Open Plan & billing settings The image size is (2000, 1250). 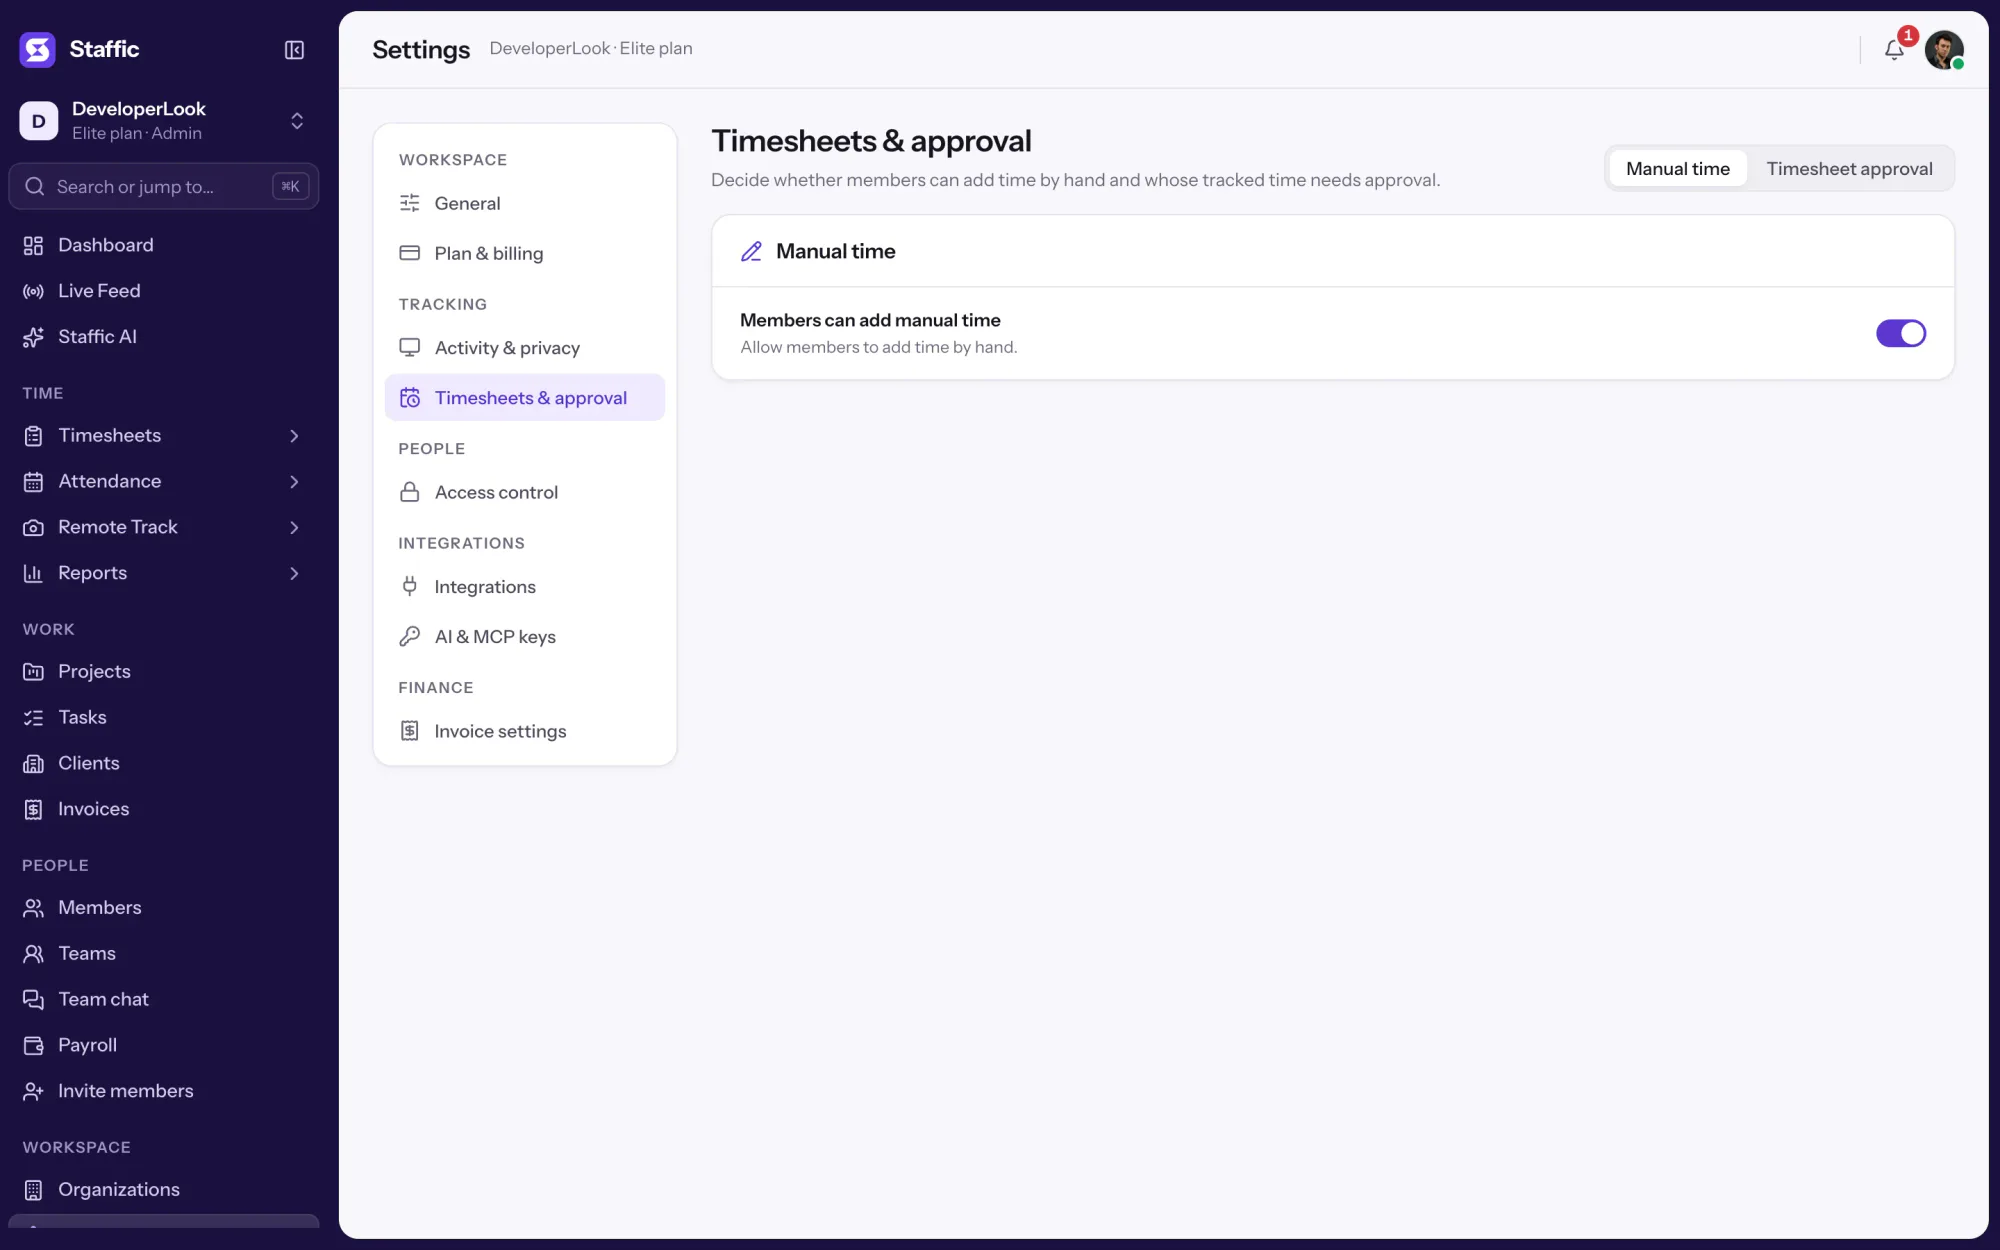point(524,253)
